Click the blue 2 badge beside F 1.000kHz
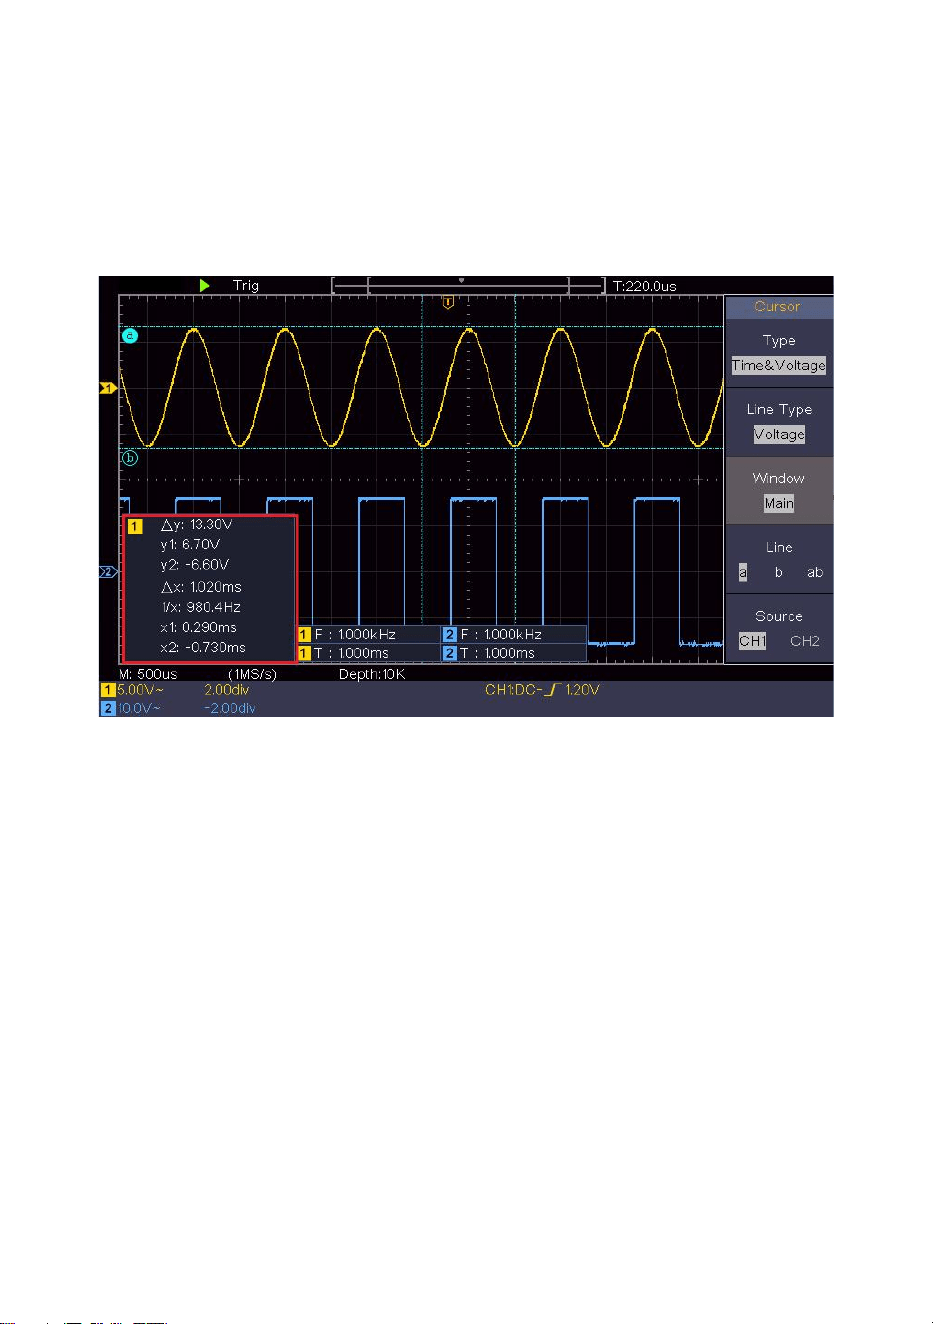 click(450, 634)
